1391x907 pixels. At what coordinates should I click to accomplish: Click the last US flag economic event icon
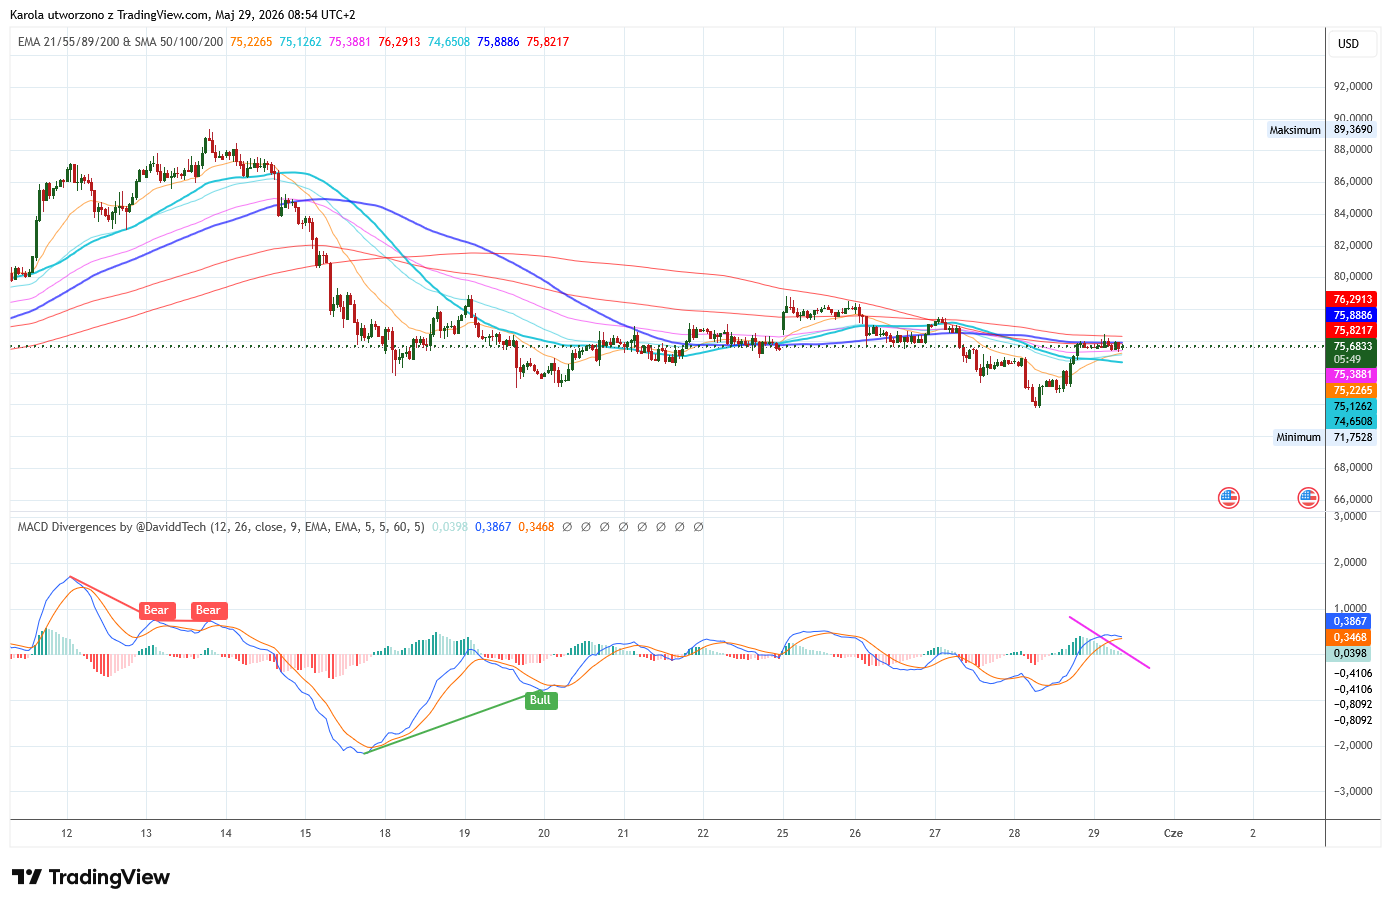point(1308,497)
